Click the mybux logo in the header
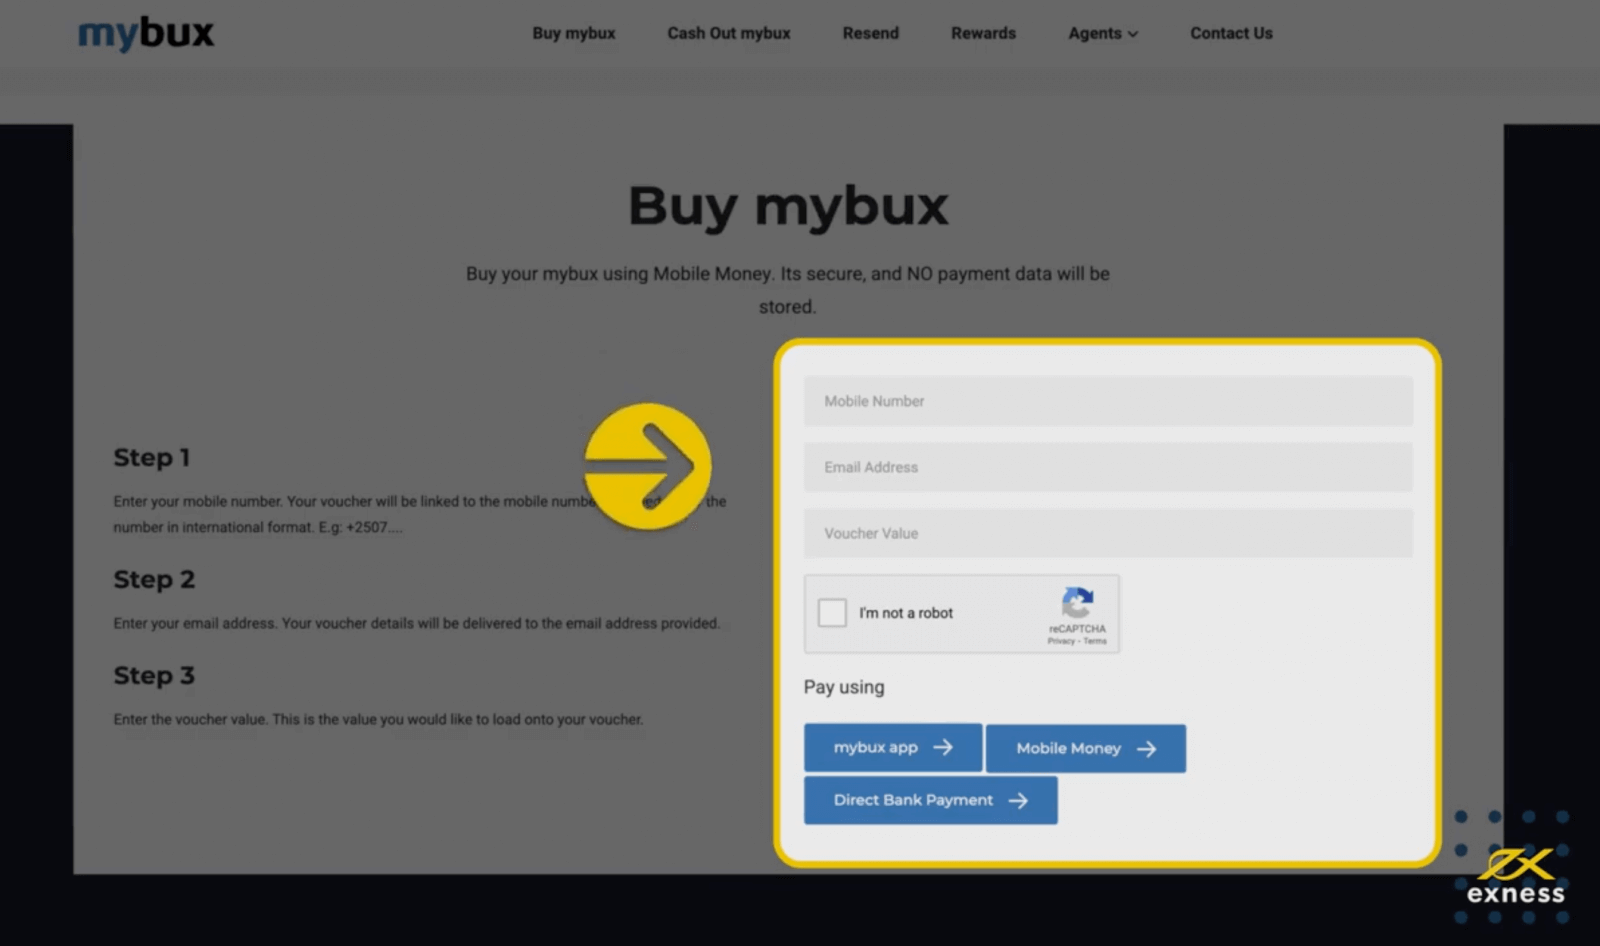 tap(146, 33)
